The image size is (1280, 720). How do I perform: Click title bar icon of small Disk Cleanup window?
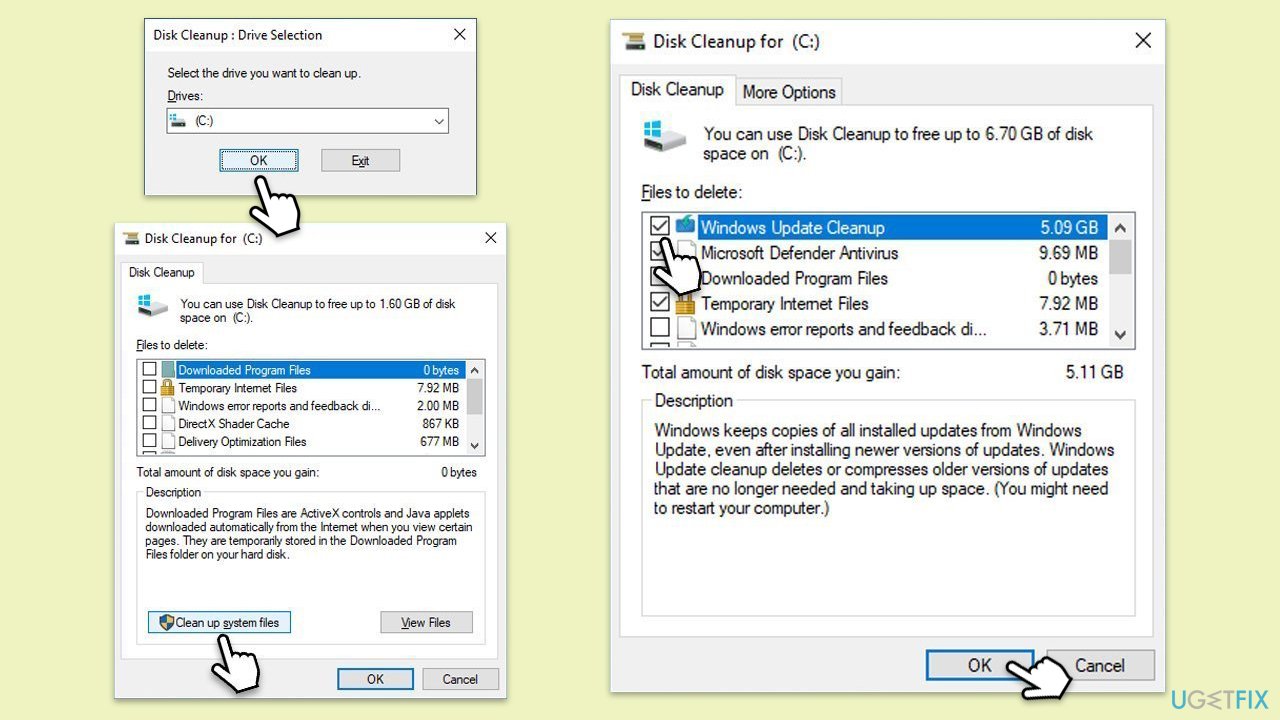click(x=131, y=238)
